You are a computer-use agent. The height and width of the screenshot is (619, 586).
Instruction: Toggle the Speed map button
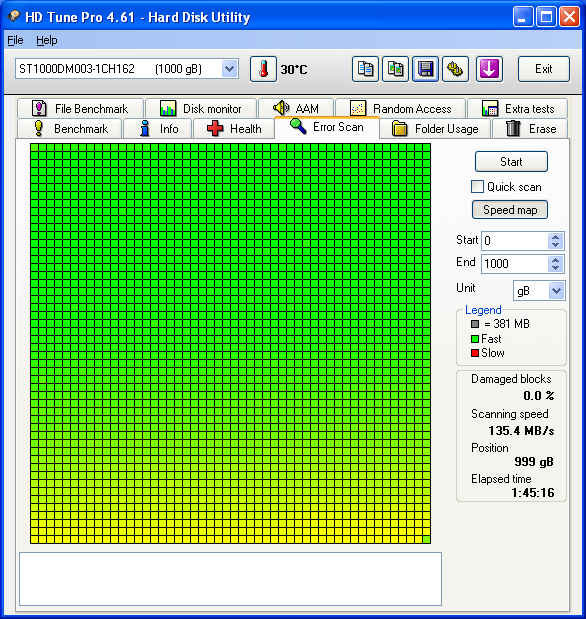point(510,210)
